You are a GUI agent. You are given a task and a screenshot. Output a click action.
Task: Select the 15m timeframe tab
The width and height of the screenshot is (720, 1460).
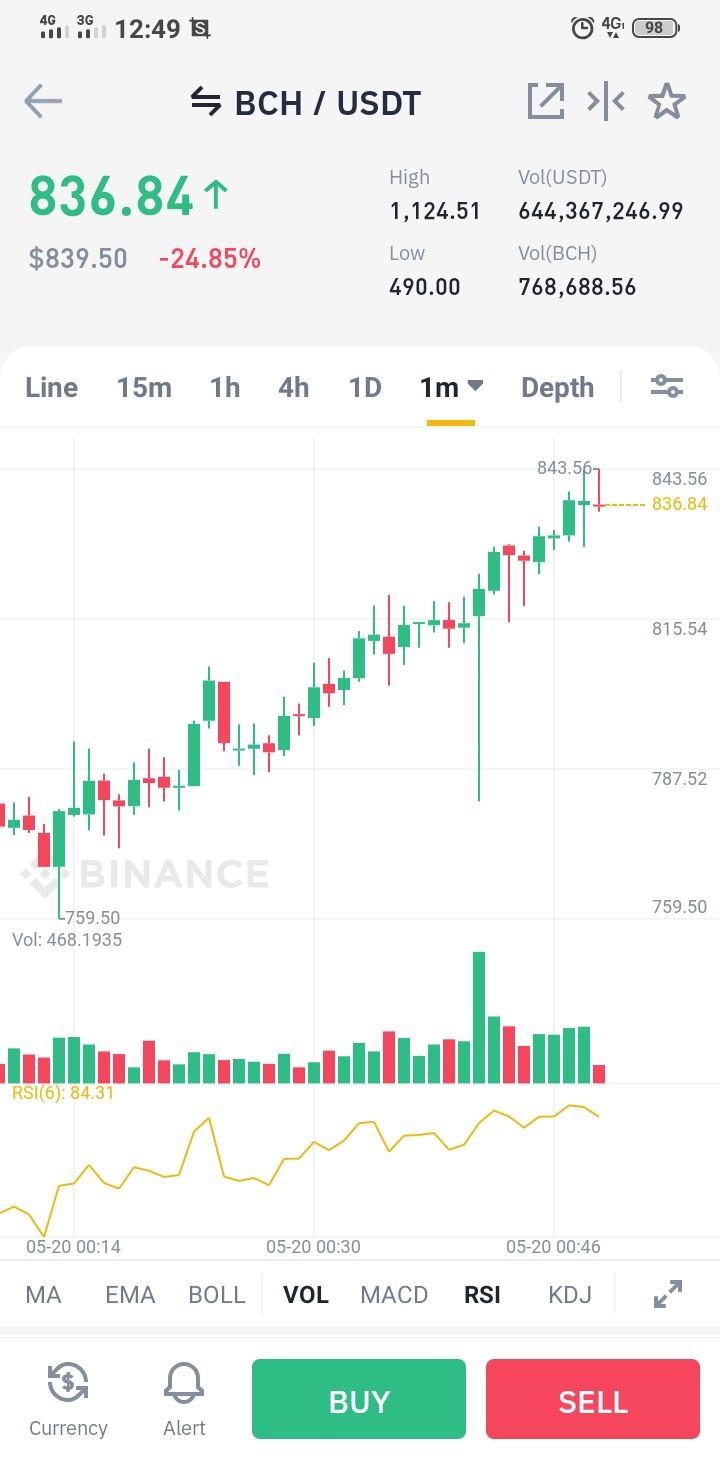144,387
